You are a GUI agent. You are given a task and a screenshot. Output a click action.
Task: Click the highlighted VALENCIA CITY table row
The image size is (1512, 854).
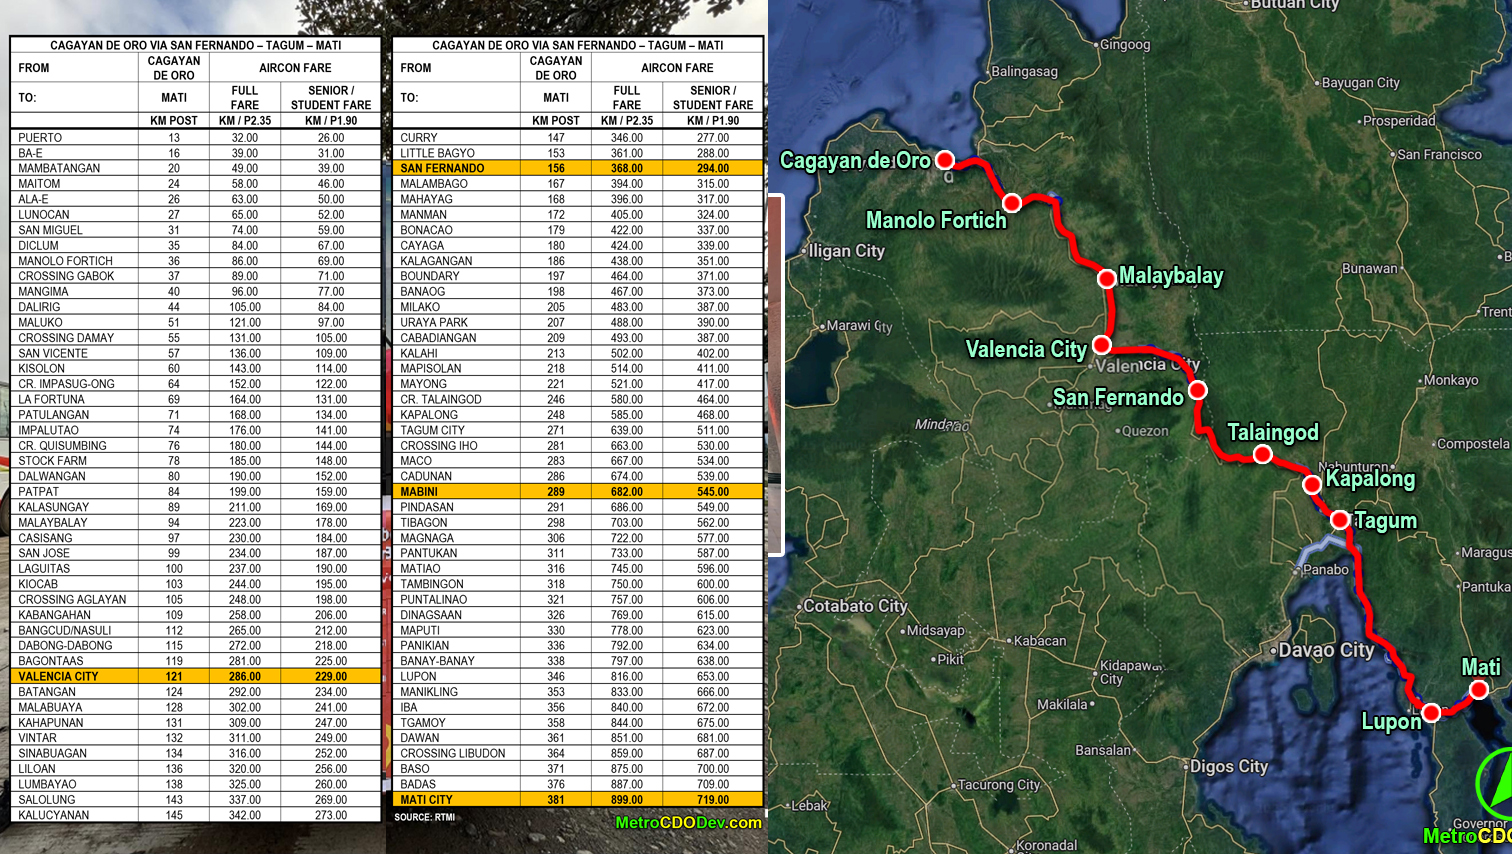pos(195,677)
